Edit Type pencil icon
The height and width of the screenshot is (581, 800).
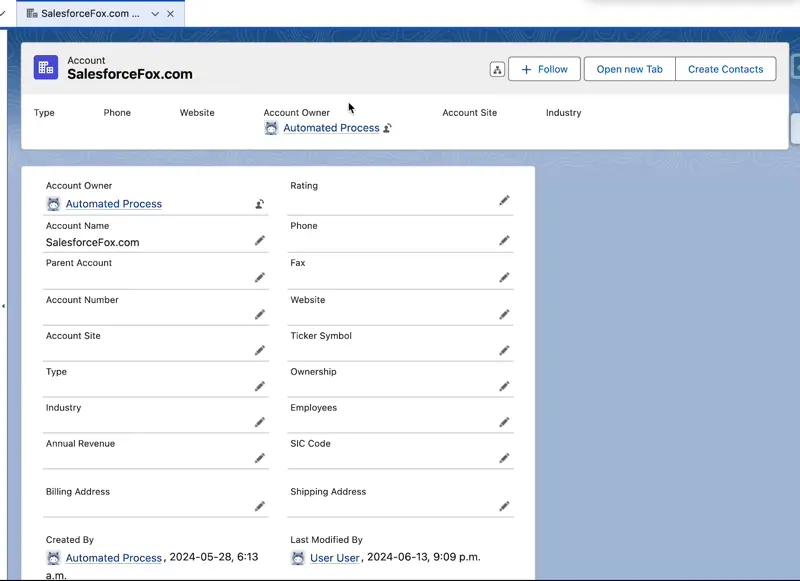pos(260,387)
